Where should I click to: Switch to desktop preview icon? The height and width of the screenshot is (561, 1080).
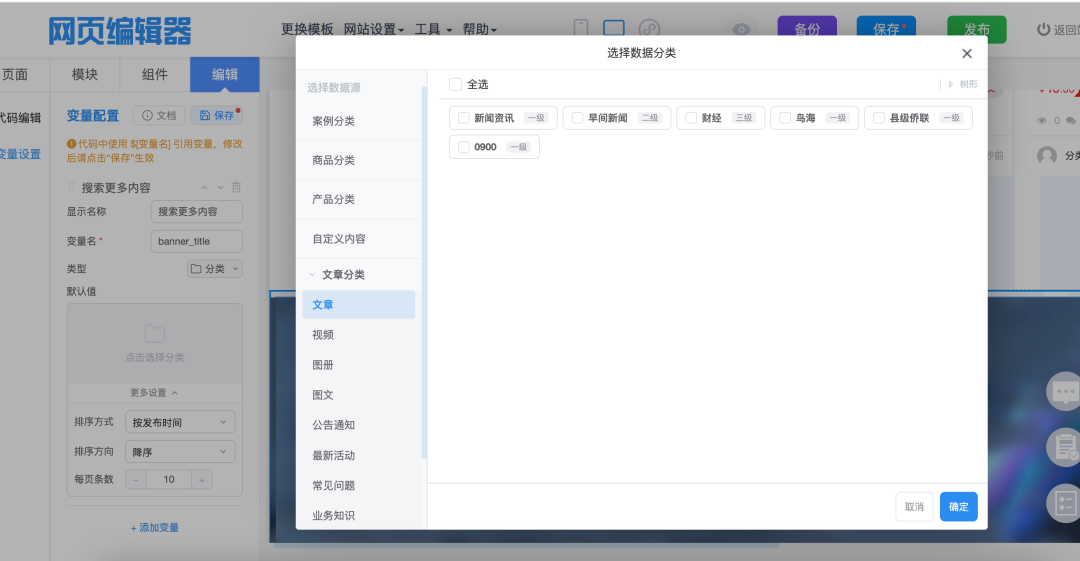coord(614,28)
